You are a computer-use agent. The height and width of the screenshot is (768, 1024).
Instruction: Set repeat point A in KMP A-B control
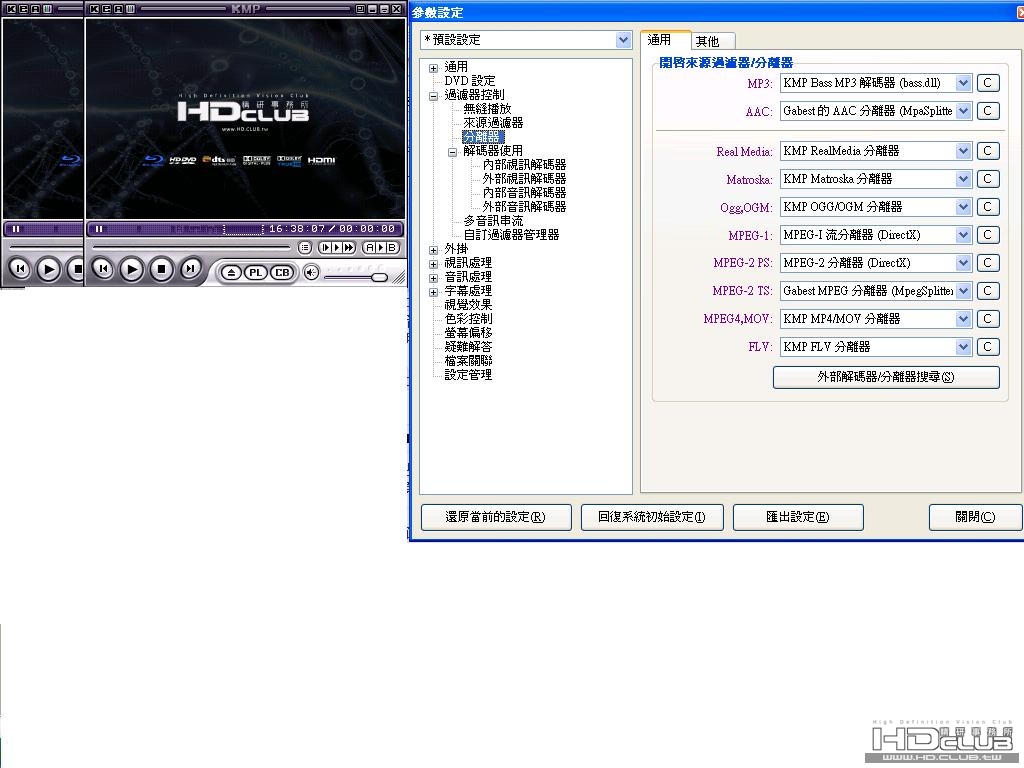point(369,248)
